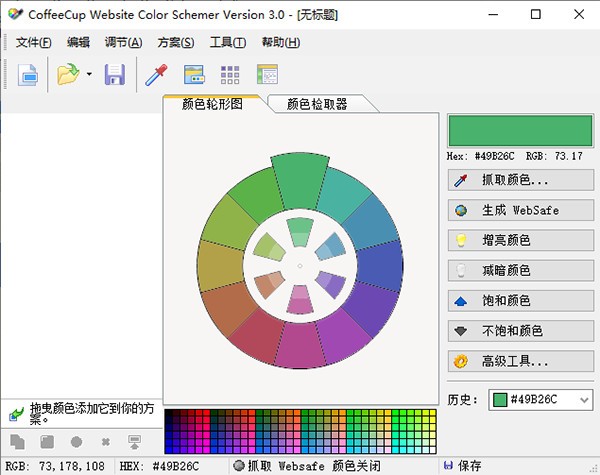The image size is (600, 475).
Task: Open the 文件(F) menu
Action: pos(33,42)
